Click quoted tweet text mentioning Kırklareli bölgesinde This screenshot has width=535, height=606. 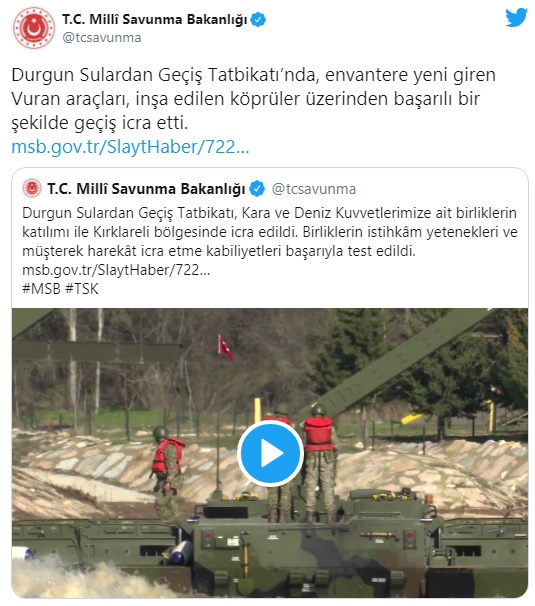(x=269, y=232)
